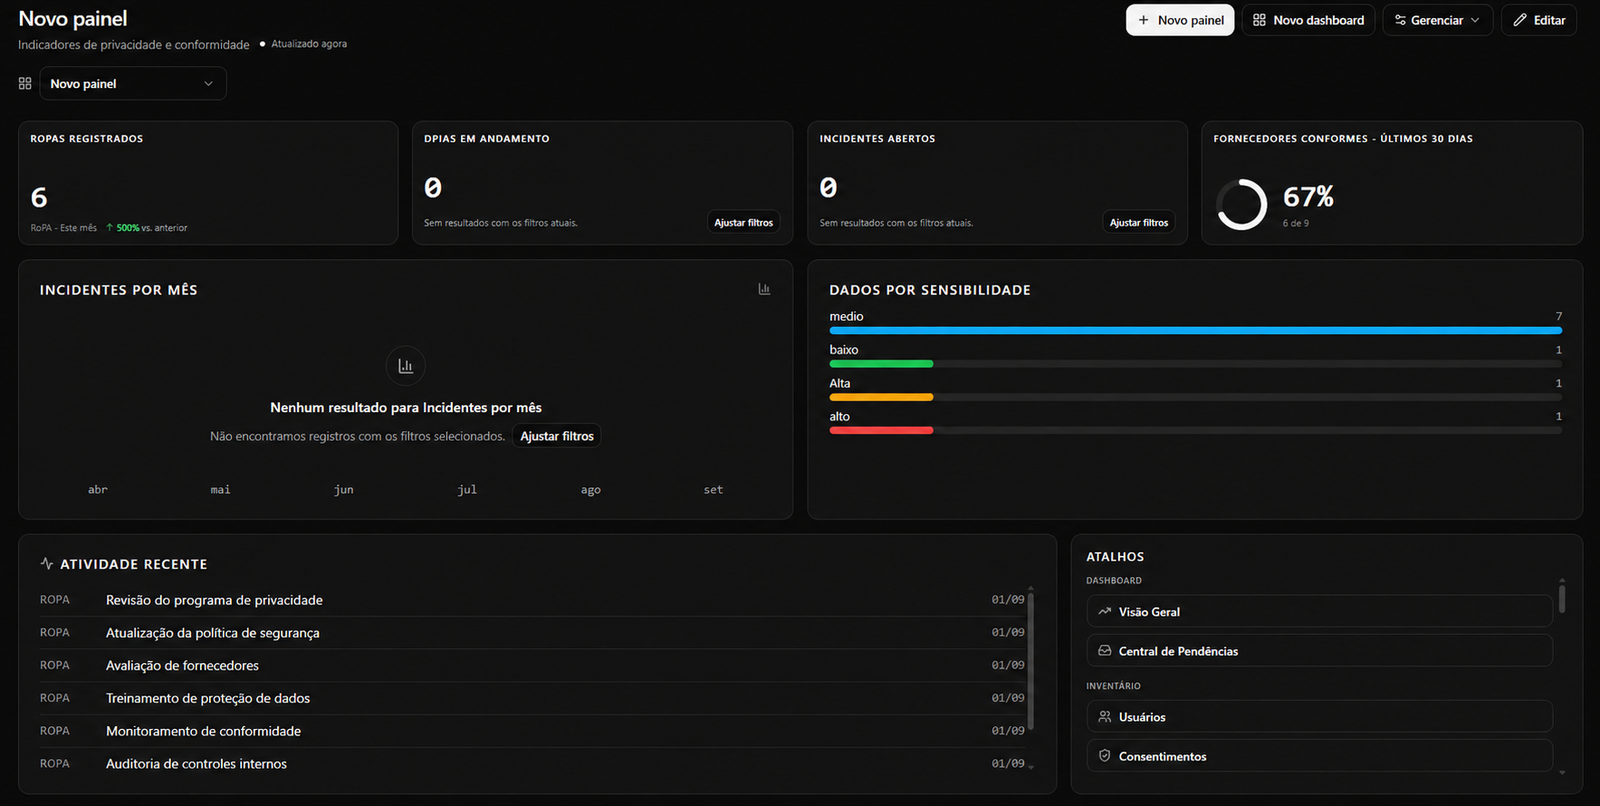Click the shield icon in Consentimentos shortcut
The height and width of the screenshot is (806, 1600).
(1104, 756)
